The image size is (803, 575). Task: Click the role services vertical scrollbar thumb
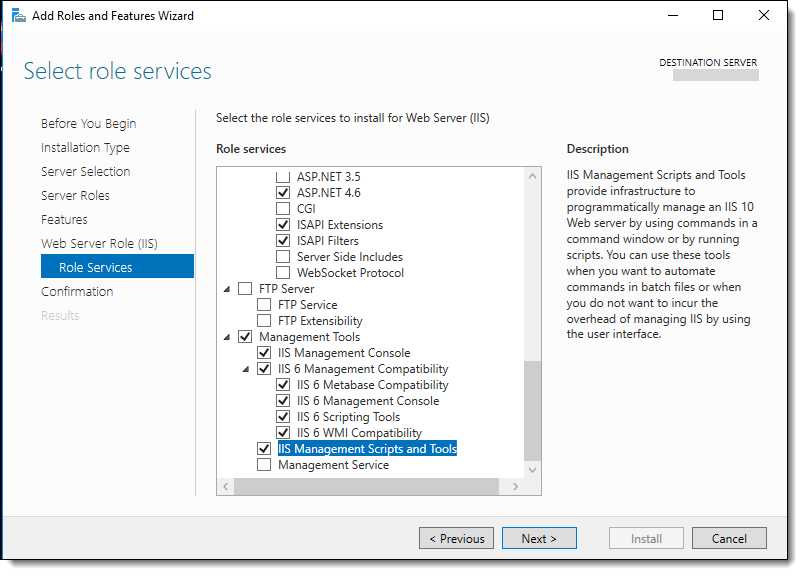[533, 411]
